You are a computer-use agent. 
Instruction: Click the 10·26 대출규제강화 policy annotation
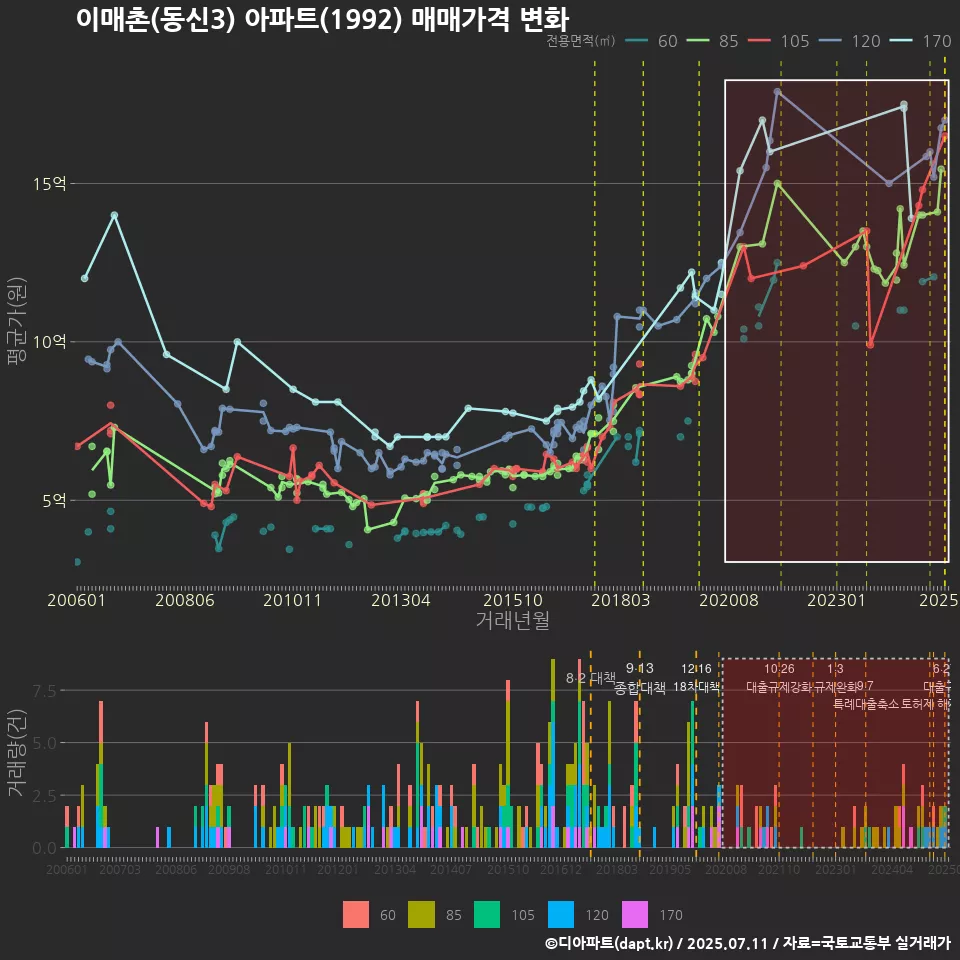pyautogui.click(x=779, y=678)
